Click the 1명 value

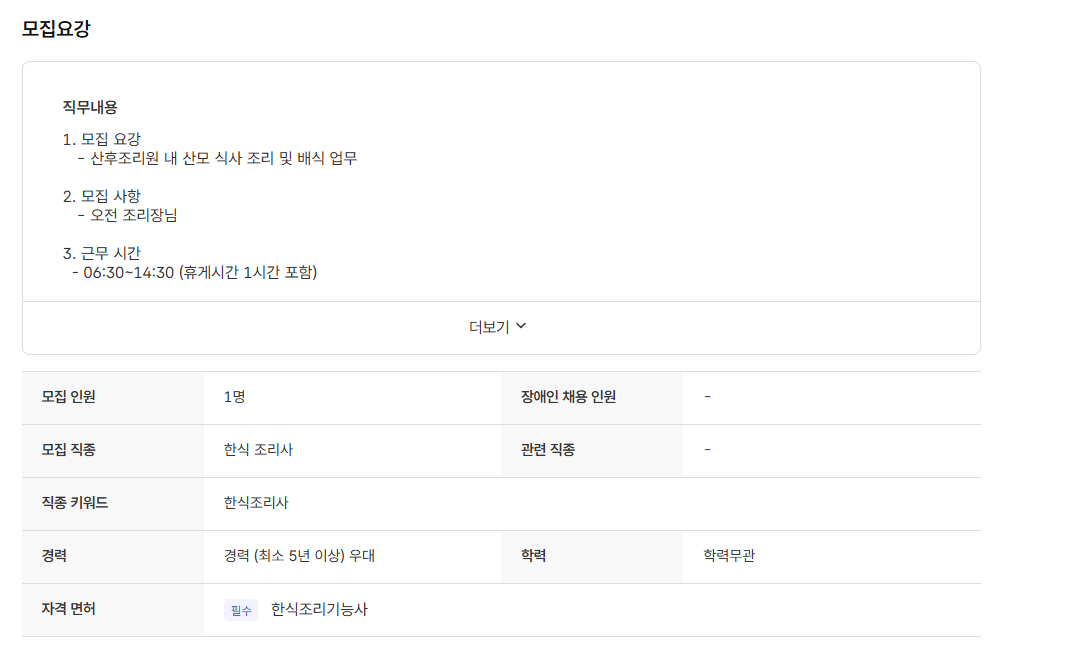coord(235,397)
